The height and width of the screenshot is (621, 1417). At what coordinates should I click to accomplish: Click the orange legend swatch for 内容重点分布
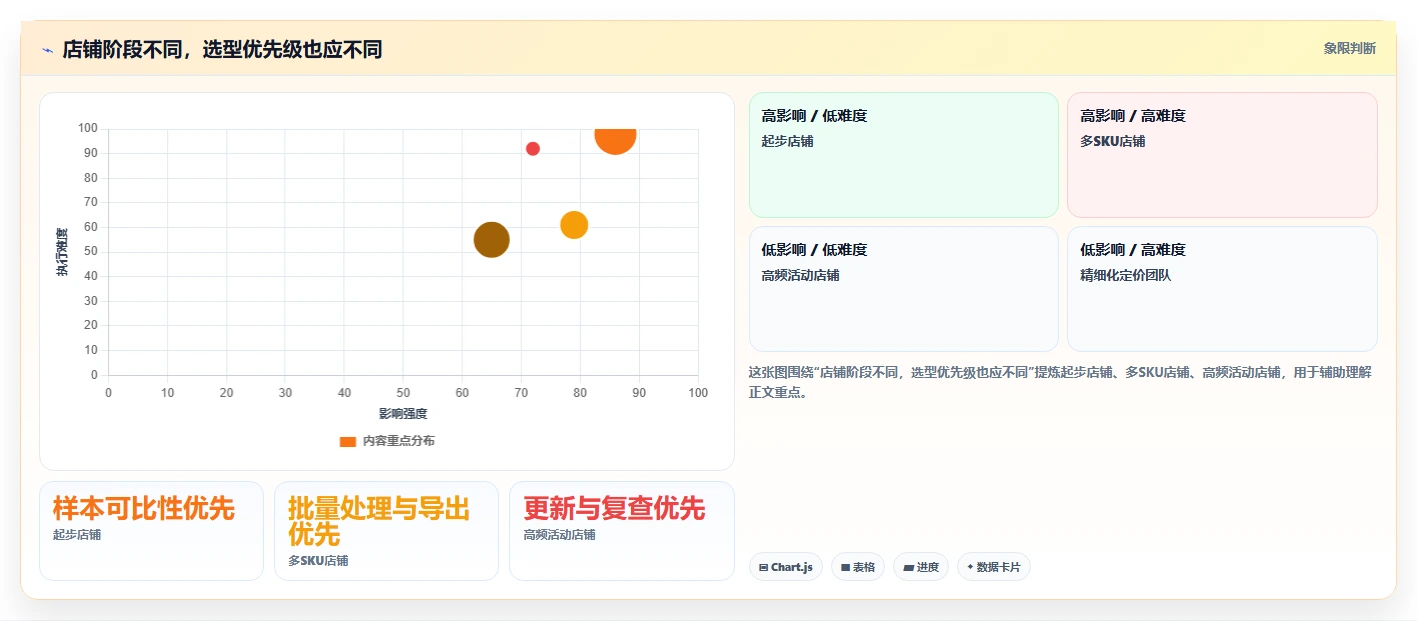point(348,441)
